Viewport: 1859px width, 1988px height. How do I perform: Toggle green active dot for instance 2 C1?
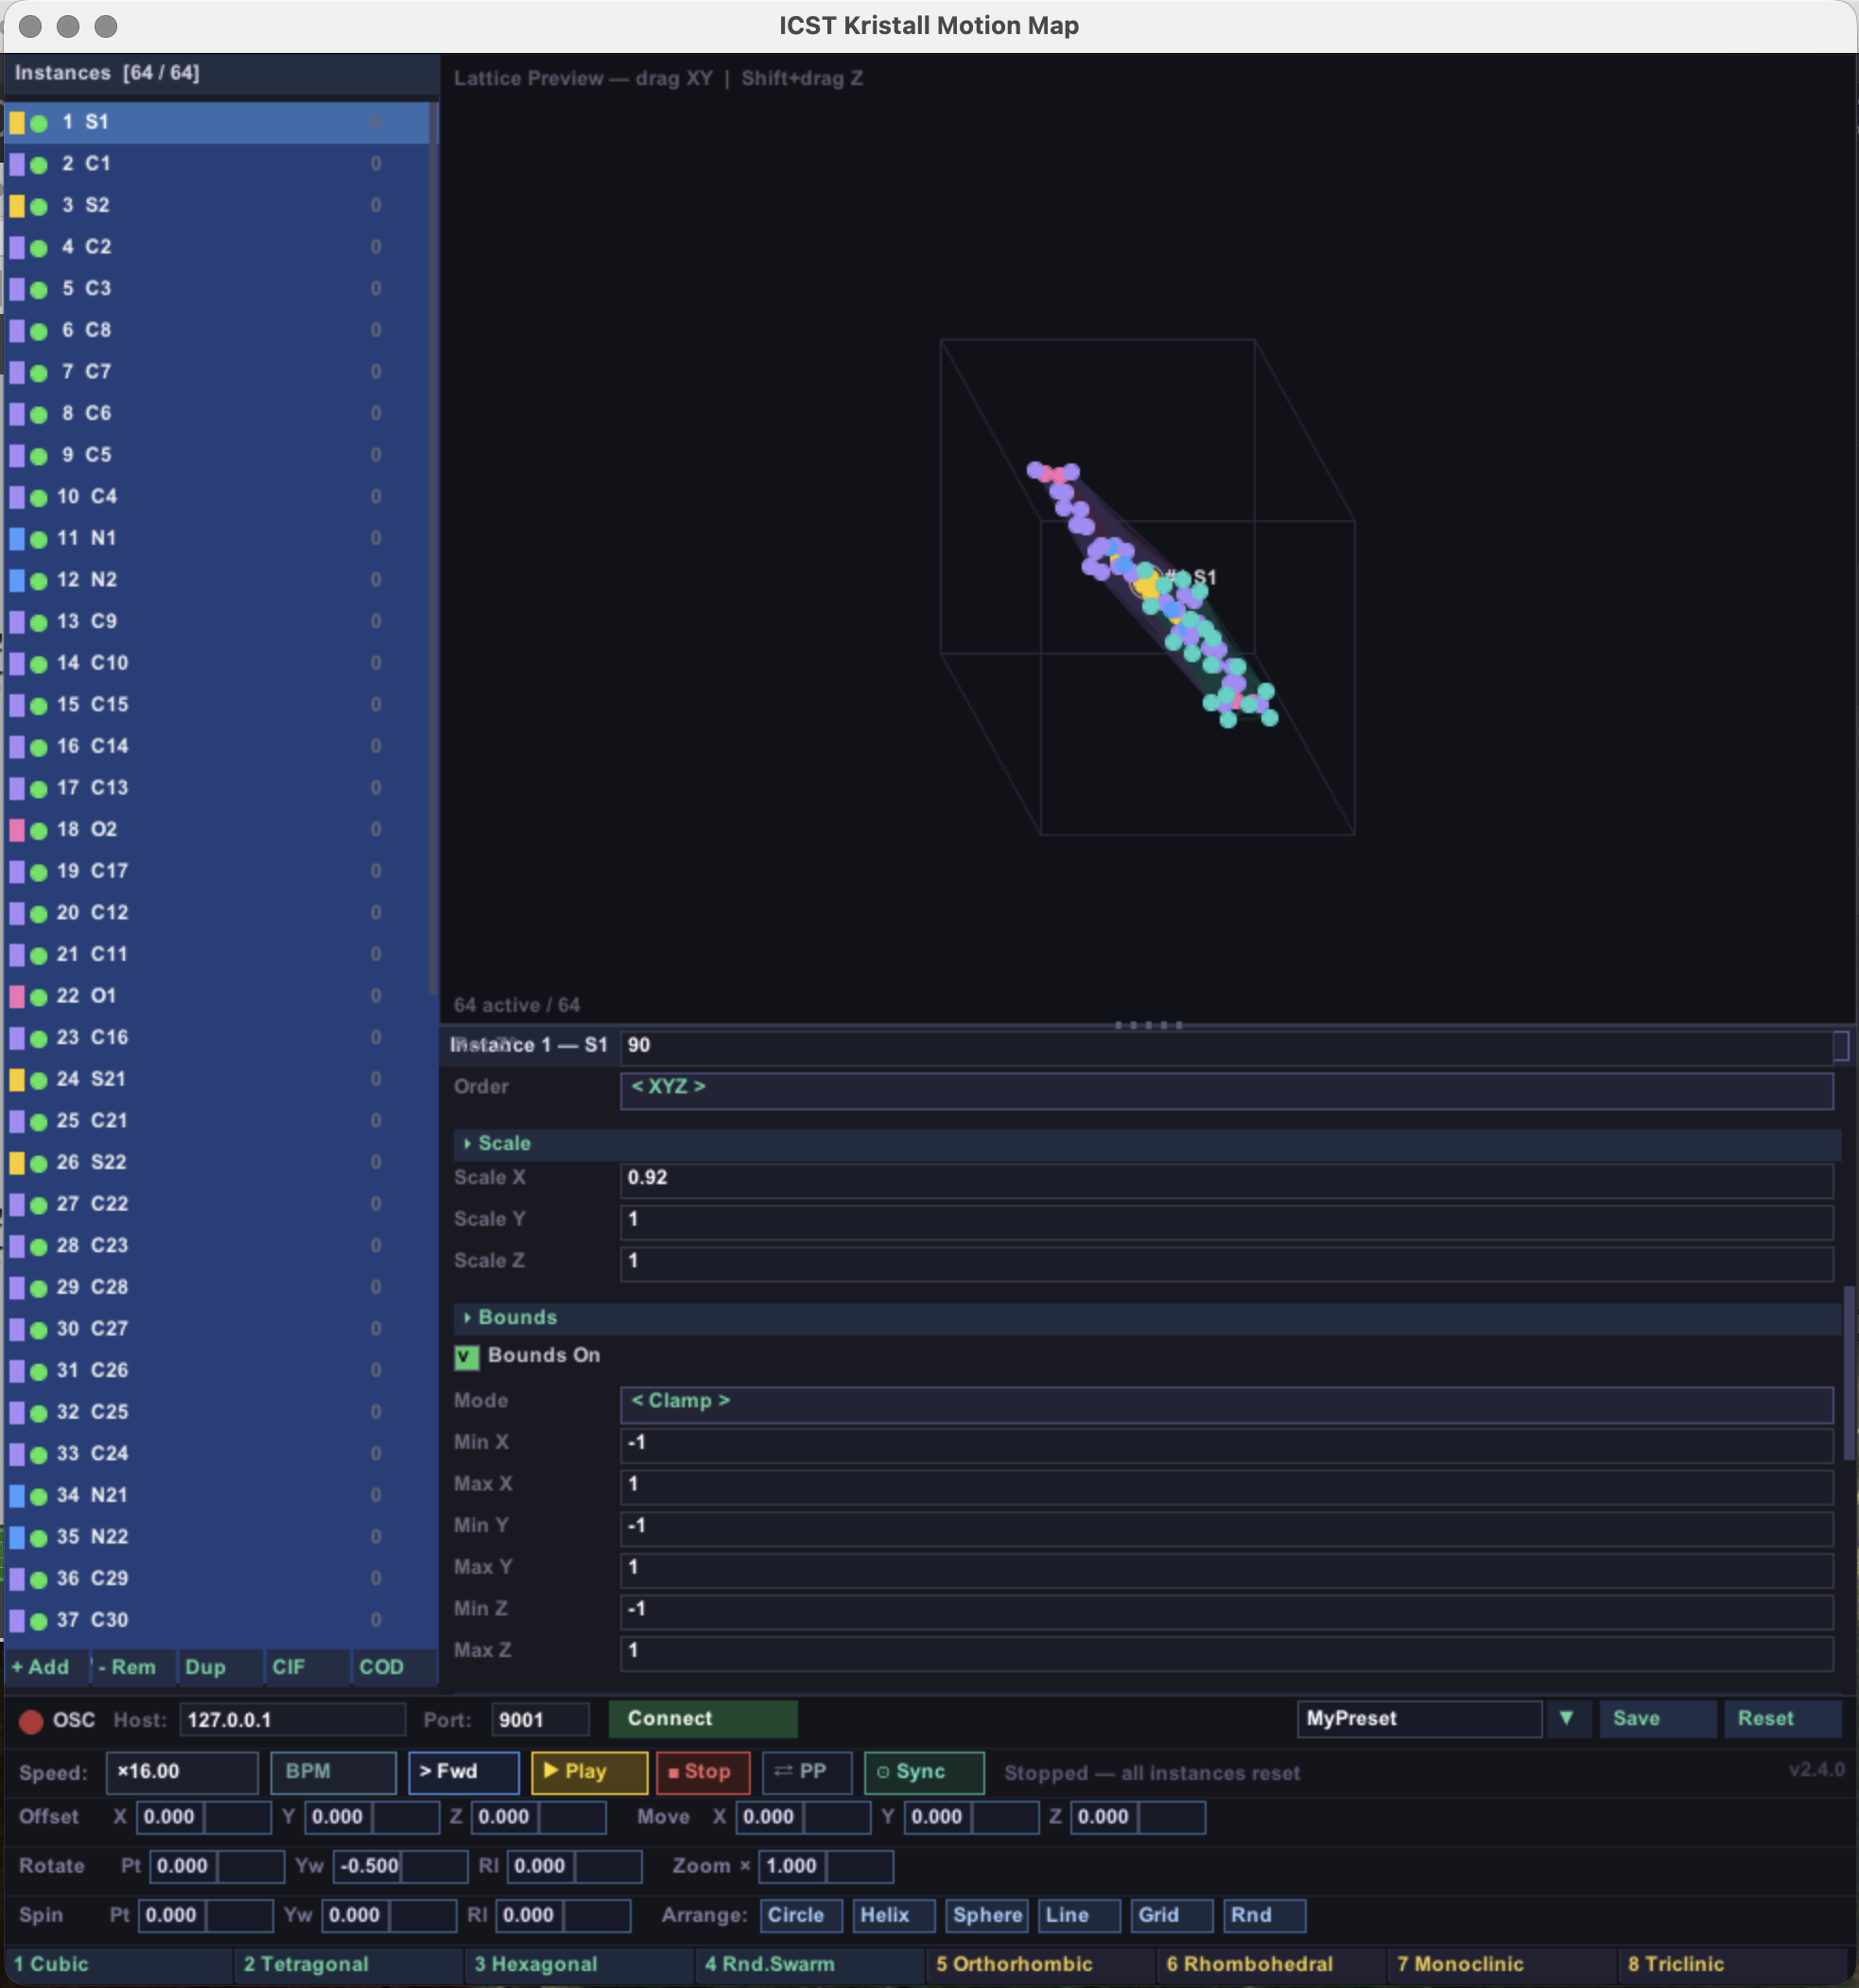tap(39, 165)
